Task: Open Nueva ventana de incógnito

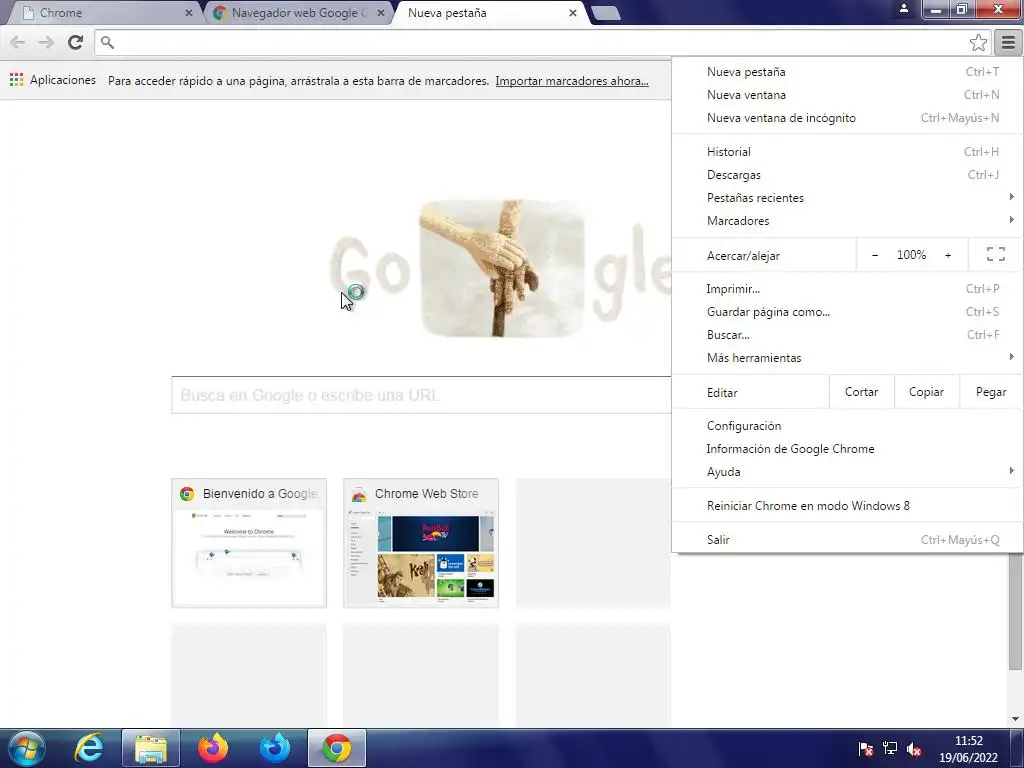Action: [847, 118]
